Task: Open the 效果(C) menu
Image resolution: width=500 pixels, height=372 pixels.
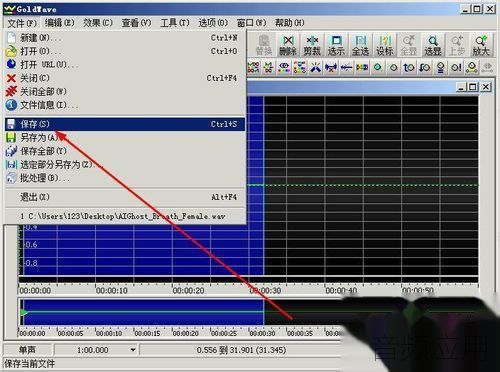Action: [x=98, y=23]
